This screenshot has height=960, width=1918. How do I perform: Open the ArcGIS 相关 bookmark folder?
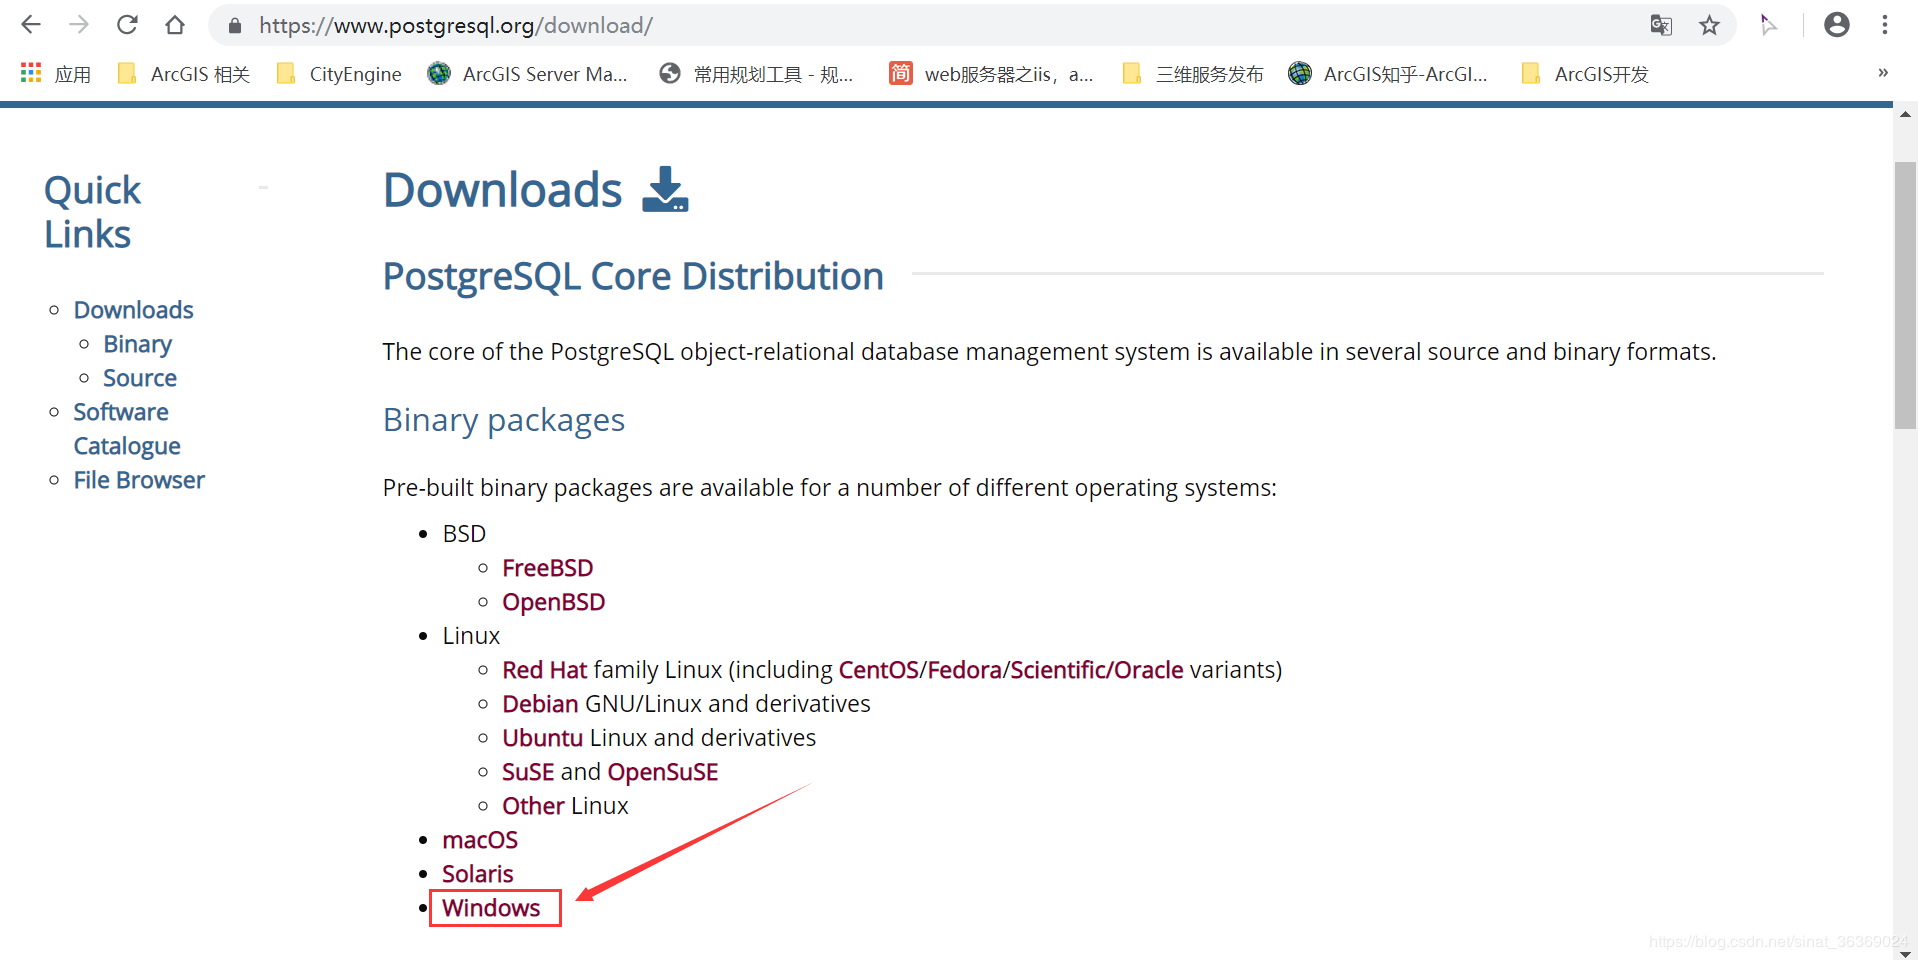pyautogui.click(x=184, y=74)
